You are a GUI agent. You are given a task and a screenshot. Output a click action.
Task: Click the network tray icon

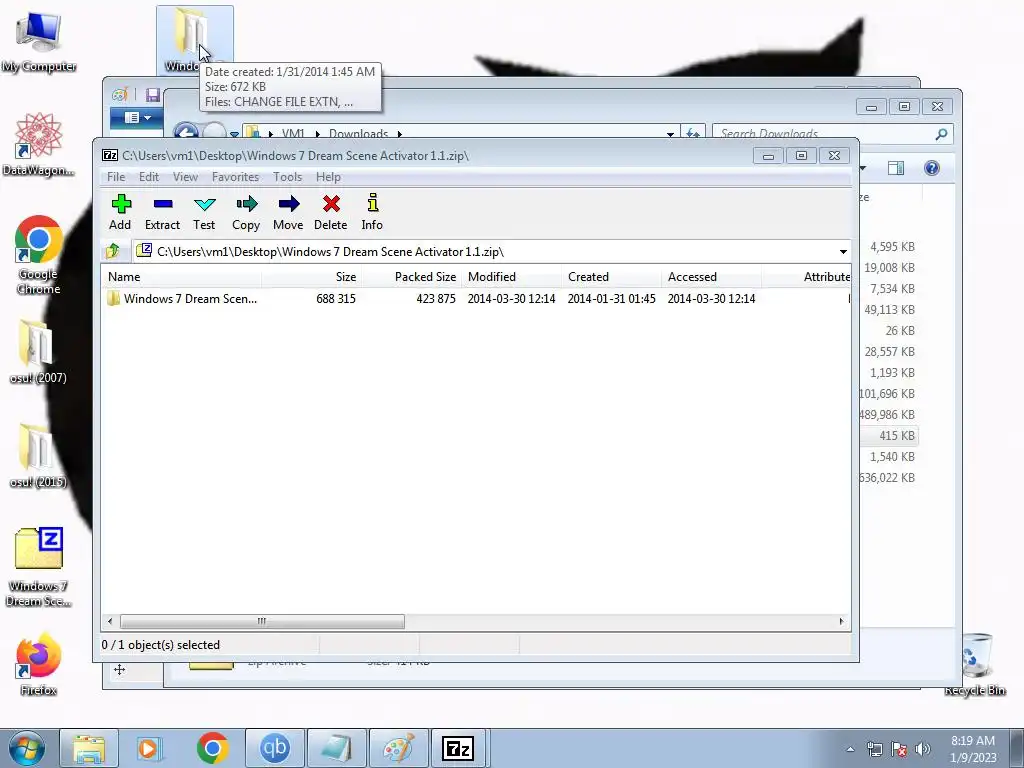(874, 749)
